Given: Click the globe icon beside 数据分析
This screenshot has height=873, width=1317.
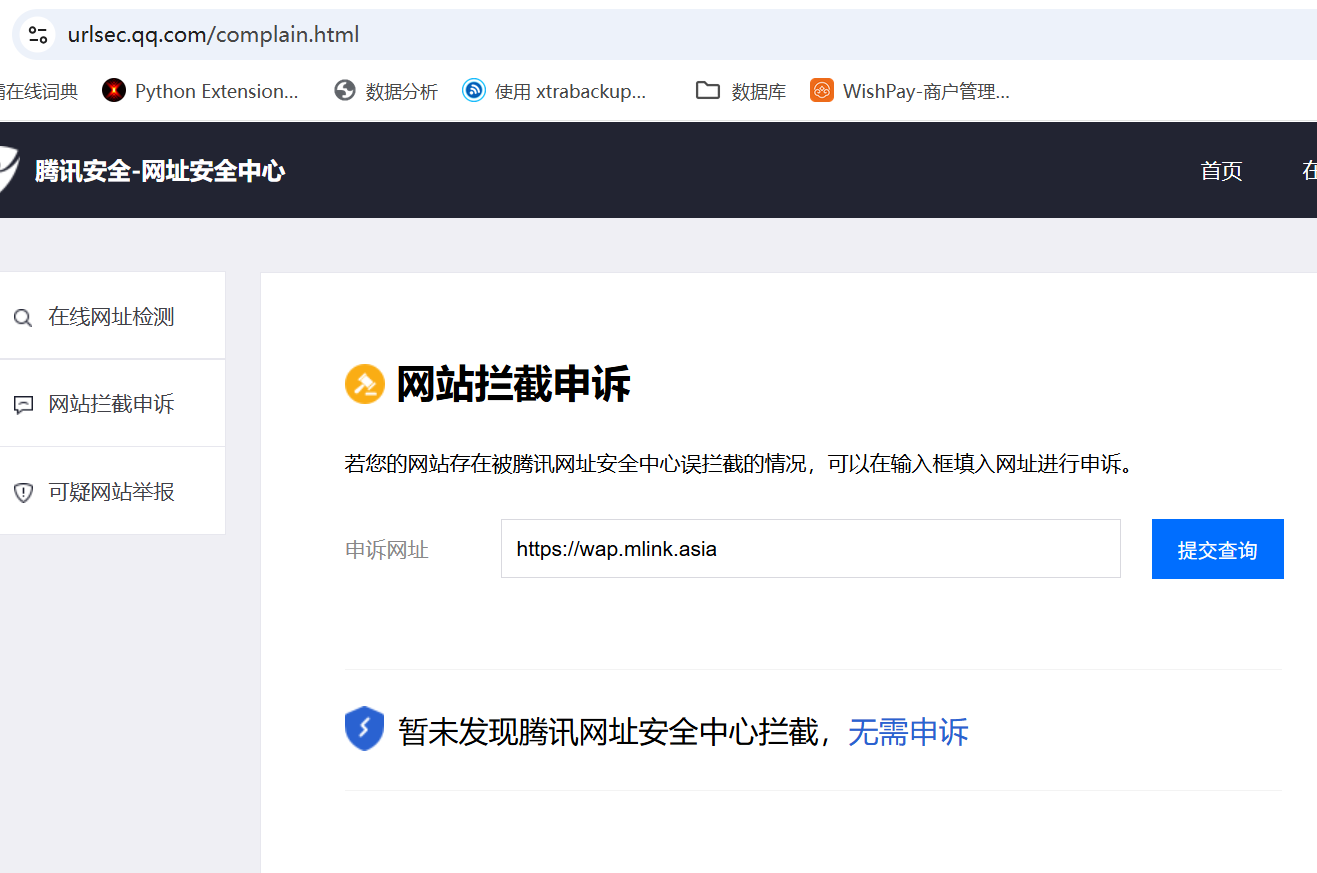Looking at the screenshot, I should click(x=345, y=91).
